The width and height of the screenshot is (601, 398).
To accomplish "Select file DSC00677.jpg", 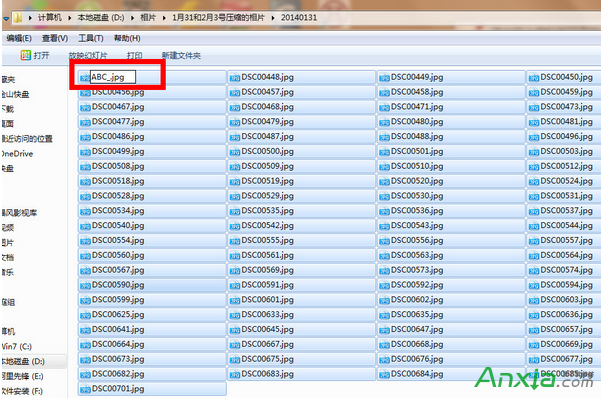I will point(564,360).
